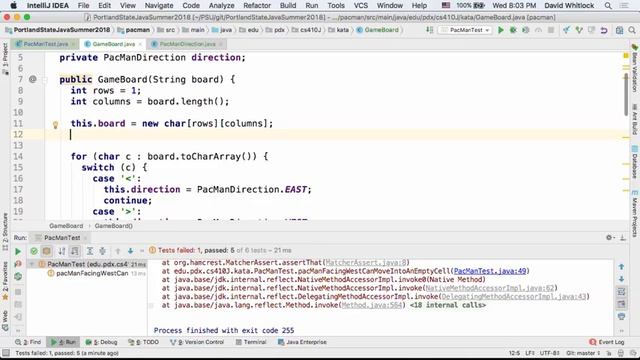640x360 pixels.
Task: Click the console Up the Stack Trace arrow
Action: coord(621,267)
